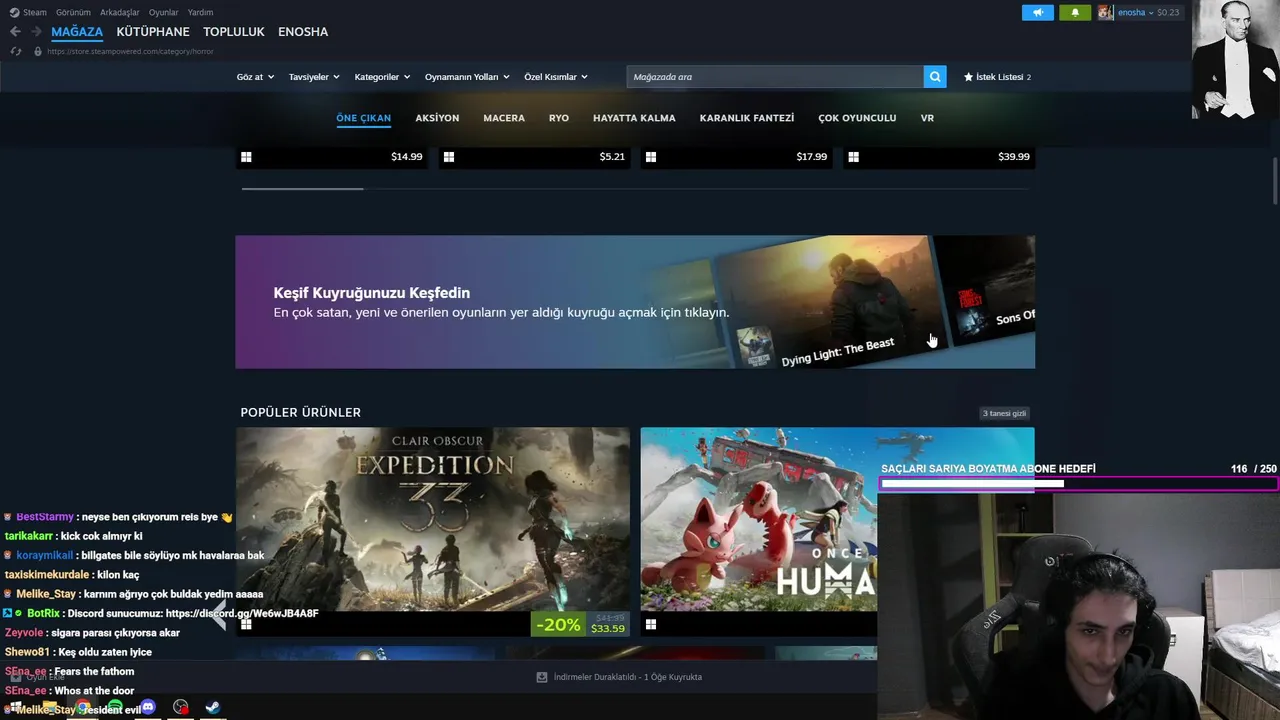Open the Oynamanın Yolları dropdown
This screenshot has width=1280, height=720.
pos(467,77)
